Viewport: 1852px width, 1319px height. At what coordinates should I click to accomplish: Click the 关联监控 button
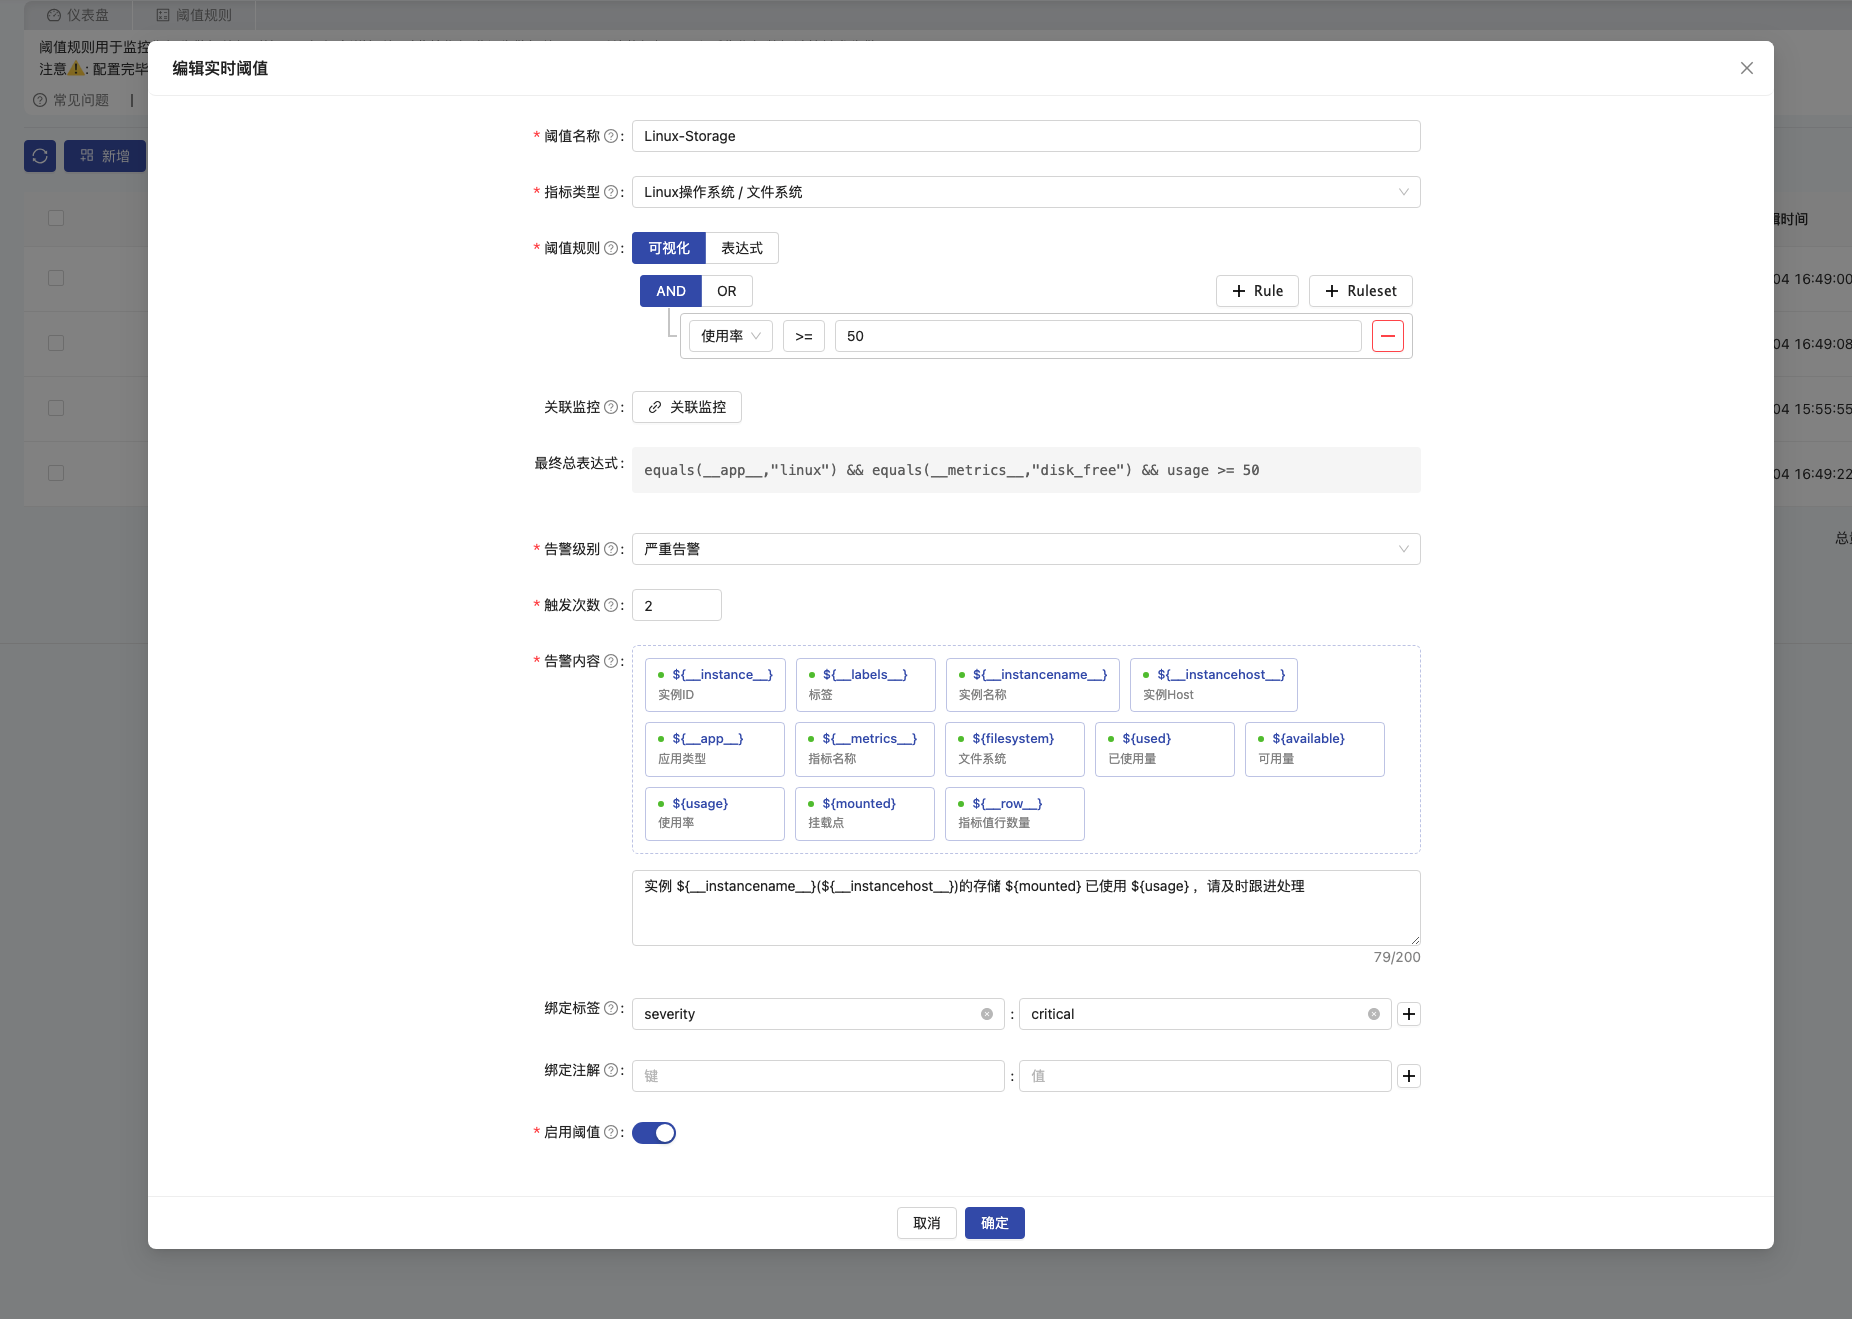pos(687,407)
